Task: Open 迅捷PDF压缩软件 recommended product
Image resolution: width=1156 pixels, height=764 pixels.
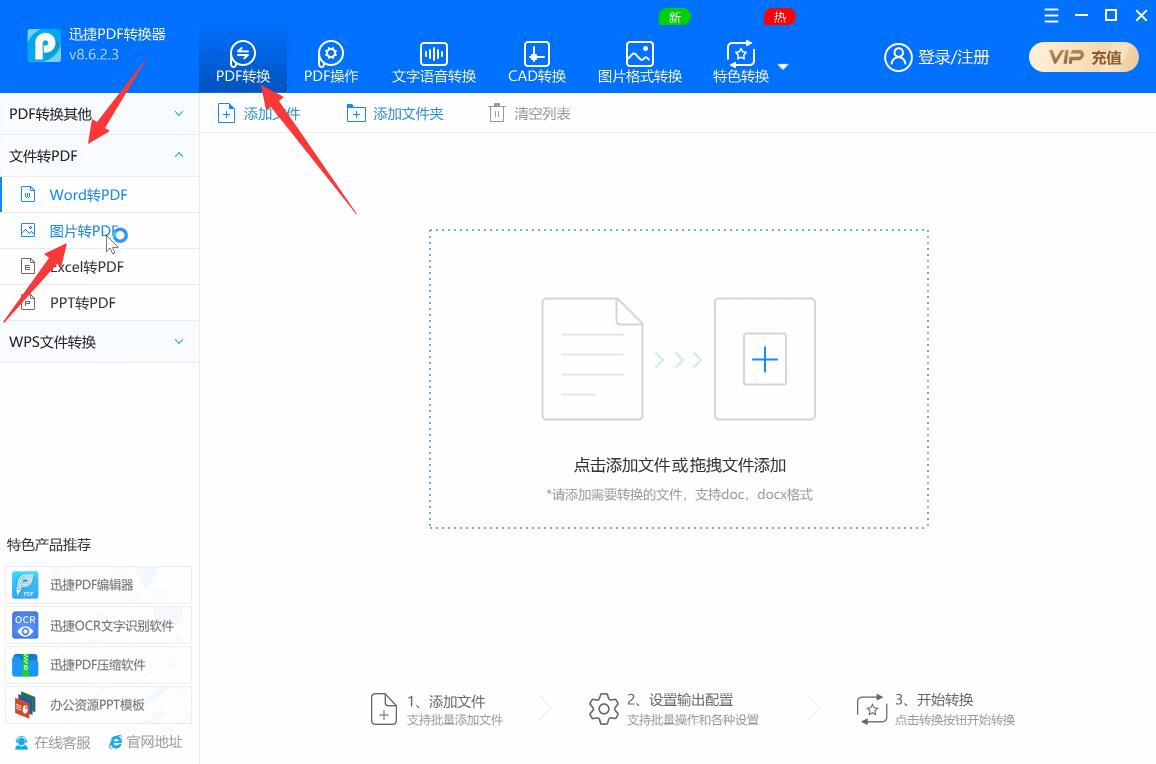Action: (98, 665)
